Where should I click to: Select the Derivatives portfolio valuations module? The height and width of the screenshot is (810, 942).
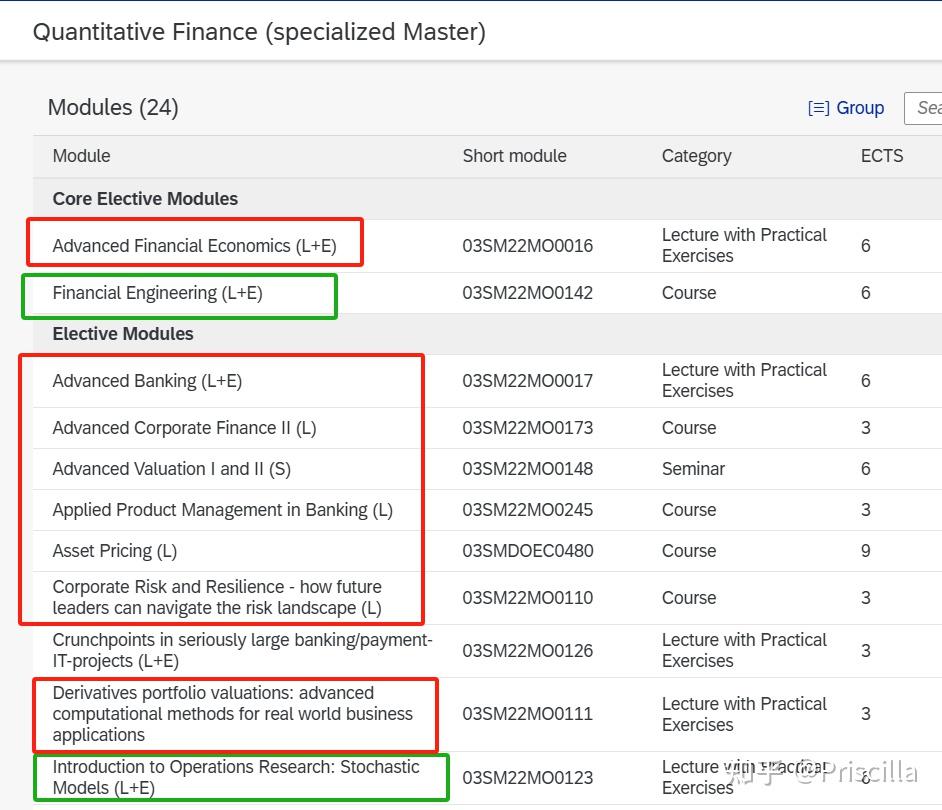click(x=232, y=714)
